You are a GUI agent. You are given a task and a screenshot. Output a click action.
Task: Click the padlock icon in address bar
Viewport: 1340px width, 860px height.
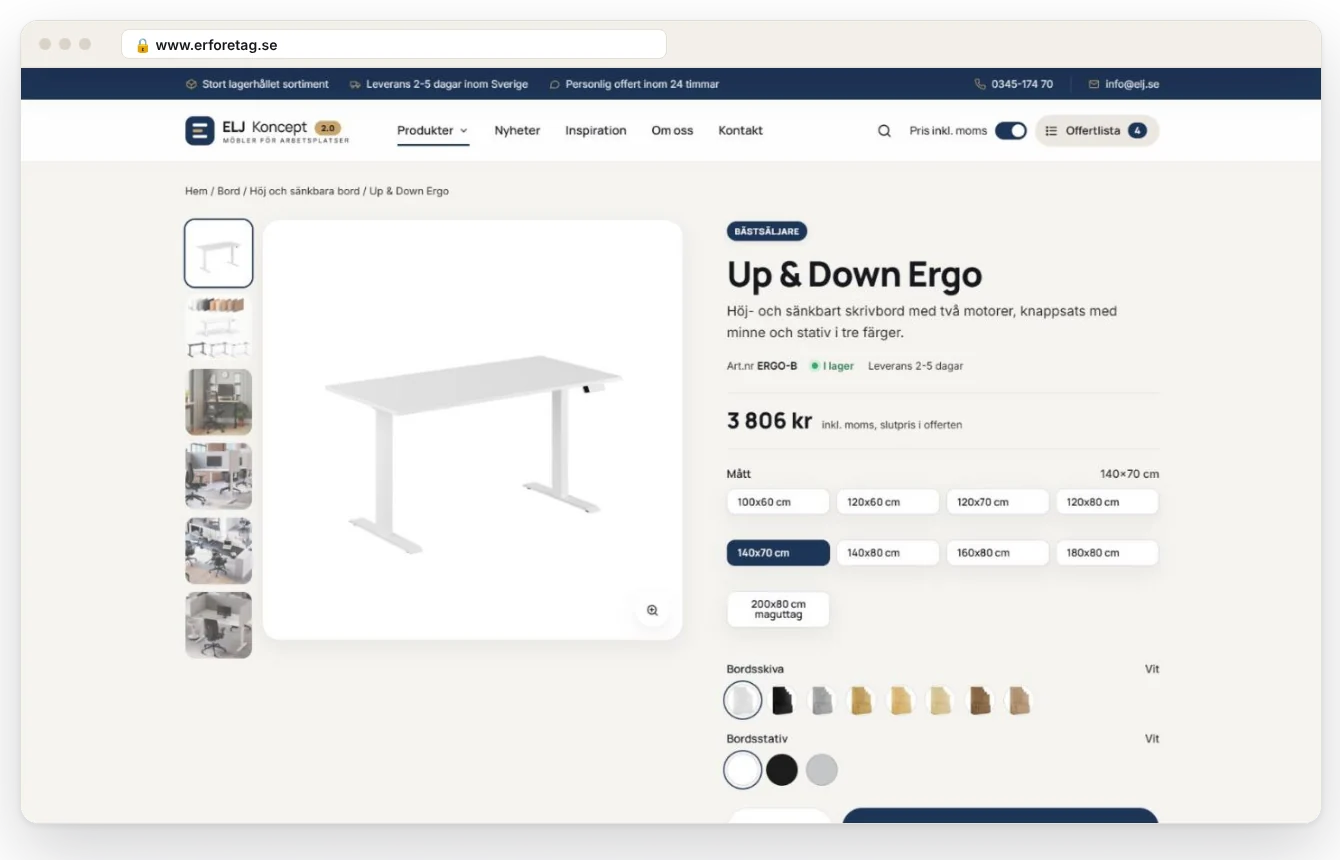click(142, 45)
